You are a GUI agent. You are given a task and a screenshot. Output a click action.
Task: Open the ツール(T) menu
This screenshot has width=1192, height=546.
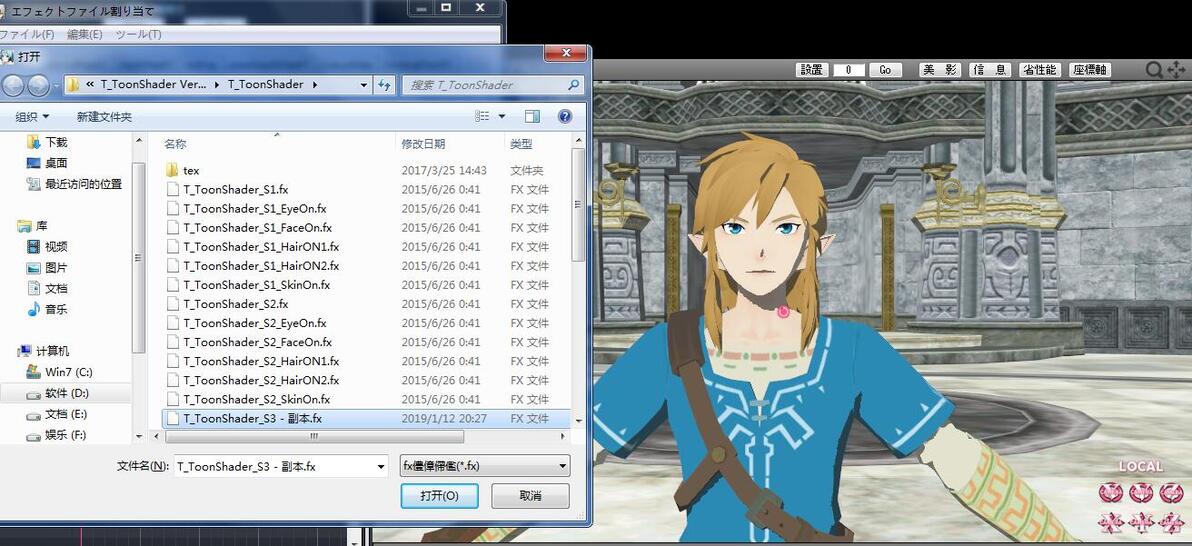tap(138, 34)
